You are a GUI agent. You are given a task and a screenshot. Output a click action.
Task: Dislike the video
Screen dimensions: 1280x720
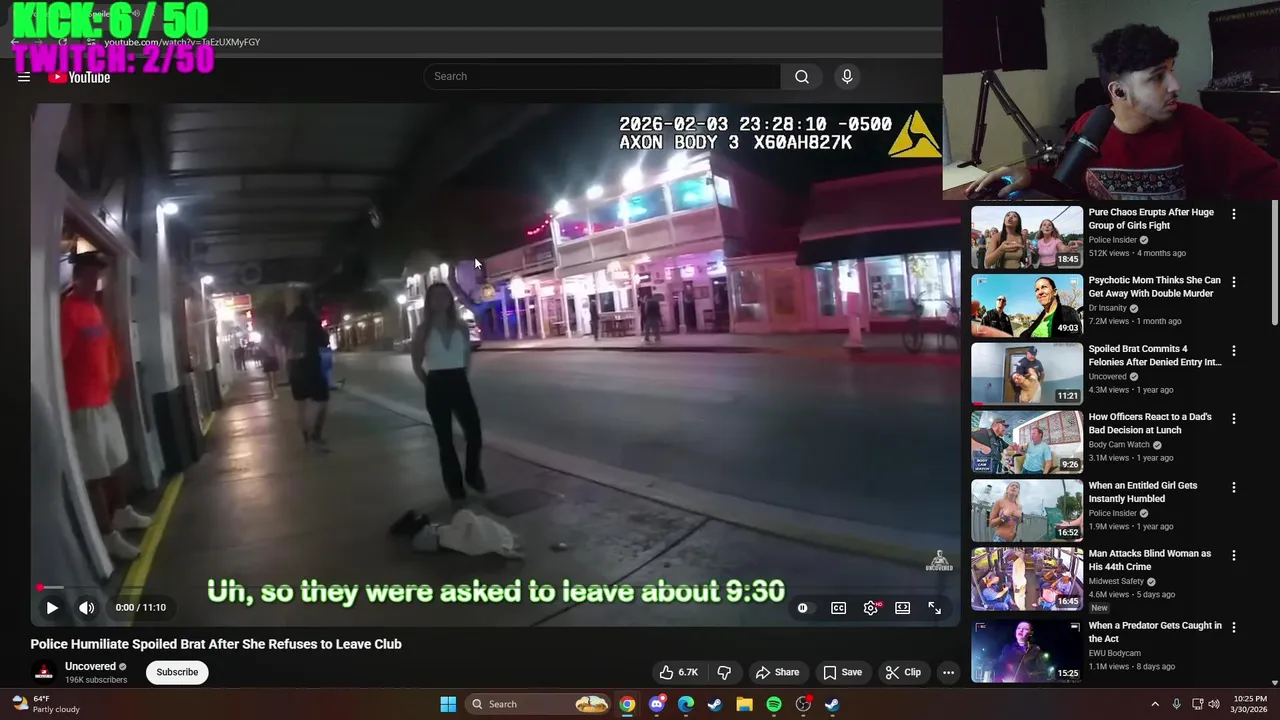click(x=724, y=672)
